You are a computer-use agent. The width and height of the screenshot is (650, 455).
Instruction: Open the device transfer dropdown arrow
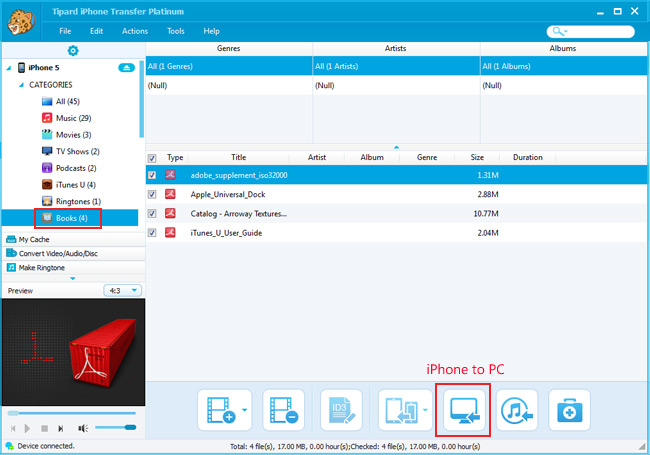(425, 410)
